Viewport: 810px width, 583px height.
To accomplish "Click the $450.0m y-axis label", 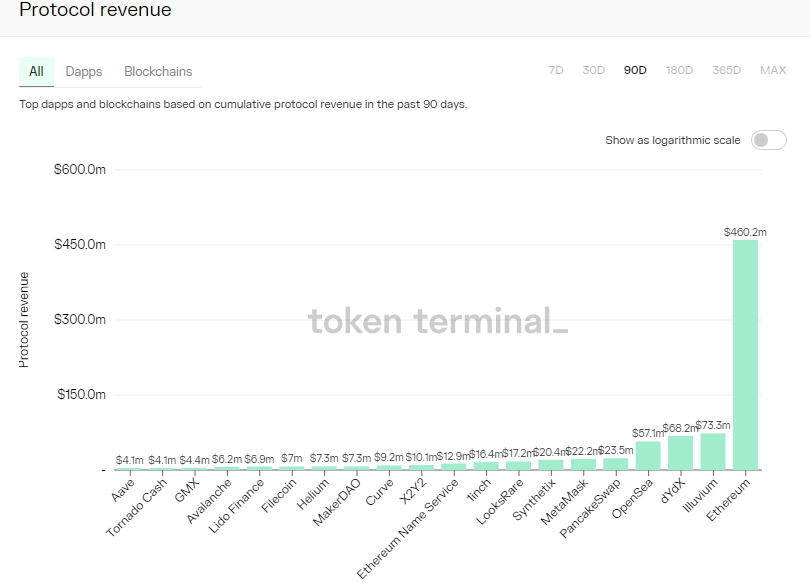I will (80, 244).
